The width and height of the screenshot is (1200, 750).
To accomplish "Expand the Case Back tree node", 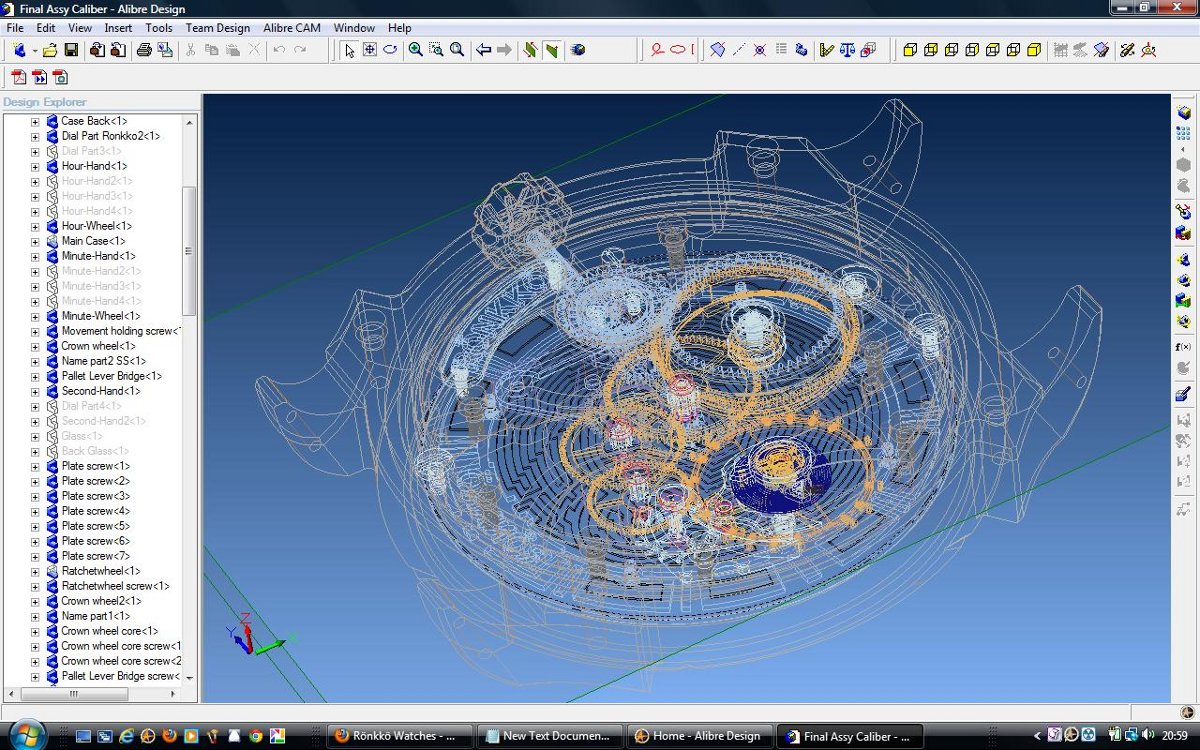I will pyautogui.click(x=35, y=121).
